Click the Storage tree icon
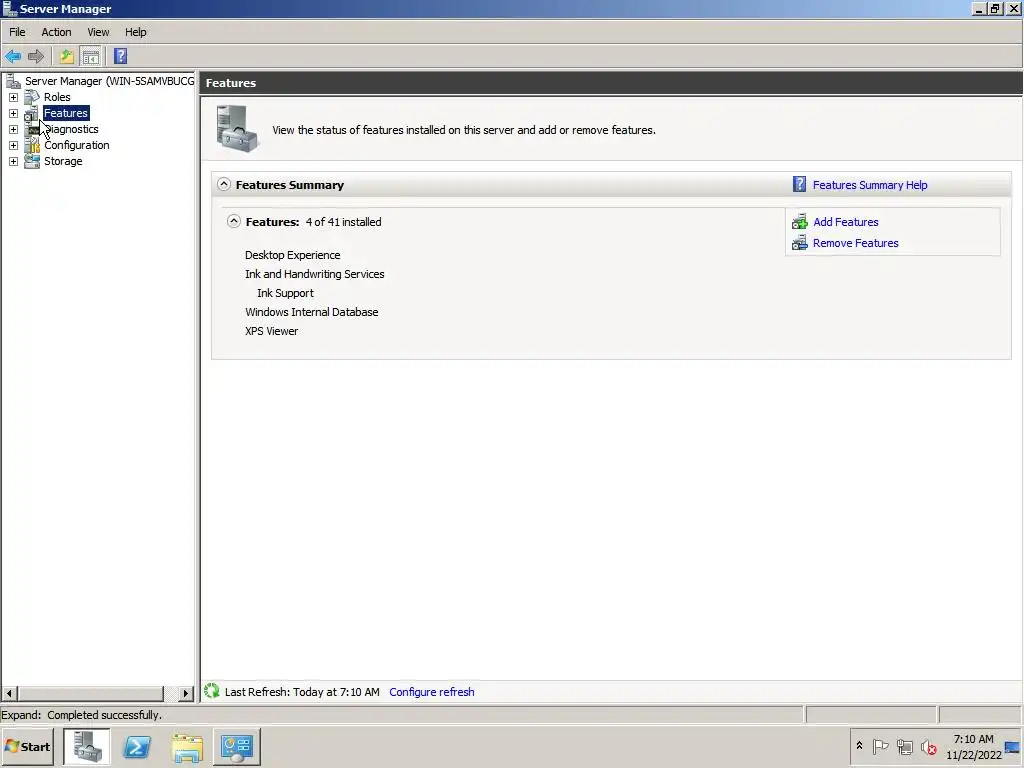1024x768 pixels. (32, 161)
